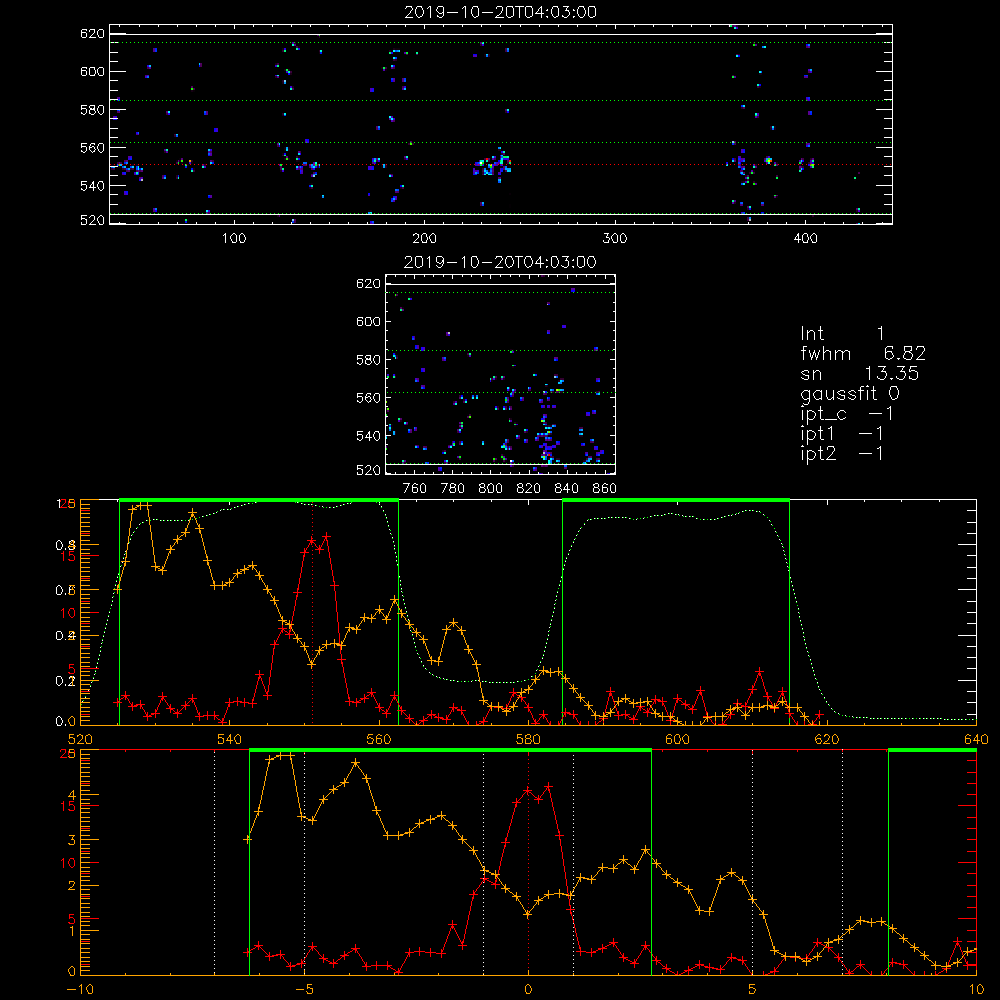1000x1000 pixels.
Task: Select the 'Int 1' parameter line
Action: [x=842, y=334]
